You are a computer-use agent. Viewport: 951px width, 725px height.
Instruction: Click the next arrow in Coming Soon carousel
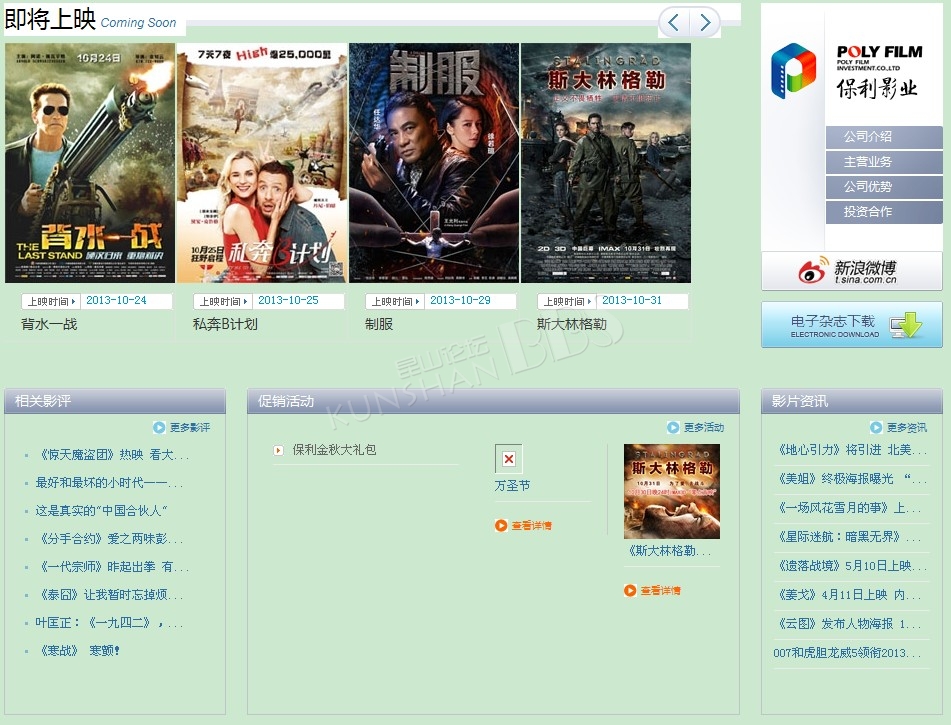pyautogui.click(x=705, y=22)
